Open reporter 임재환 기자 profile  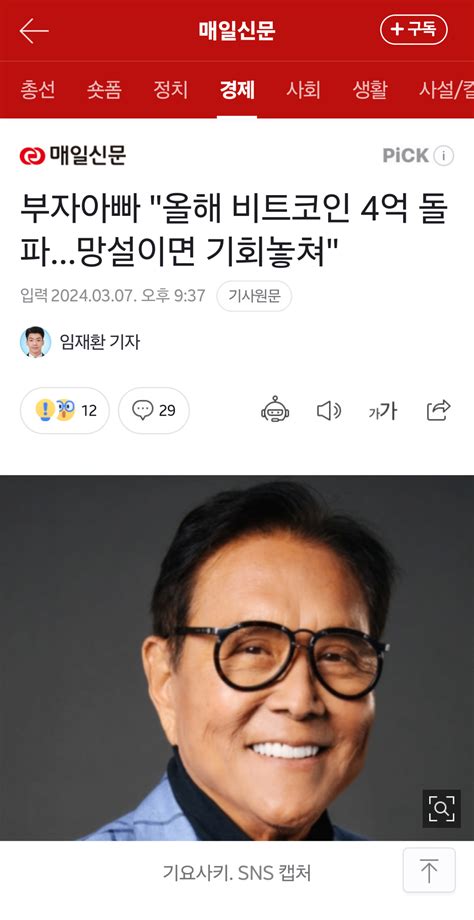[80, 342]
